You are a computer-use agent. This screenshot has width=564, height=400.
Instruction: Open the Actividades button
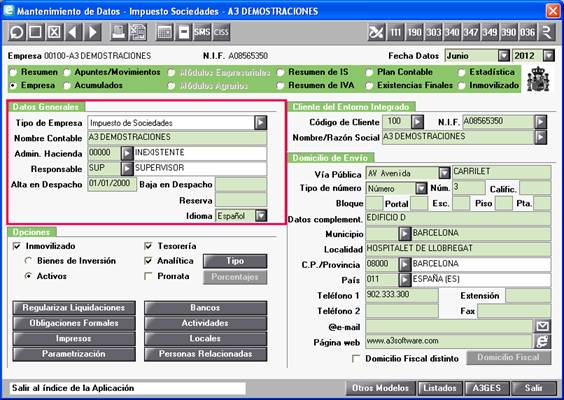pos(206,323)
